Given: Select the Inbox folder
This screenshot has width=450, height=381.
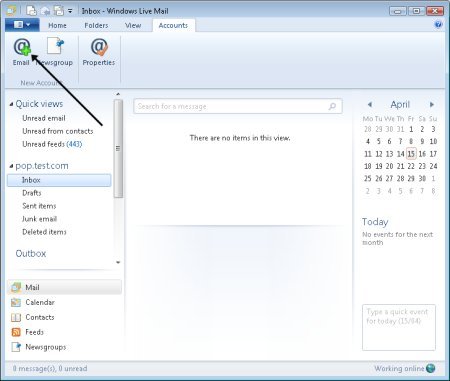Looking at the screenshot, I should click(x=59, y=180).
